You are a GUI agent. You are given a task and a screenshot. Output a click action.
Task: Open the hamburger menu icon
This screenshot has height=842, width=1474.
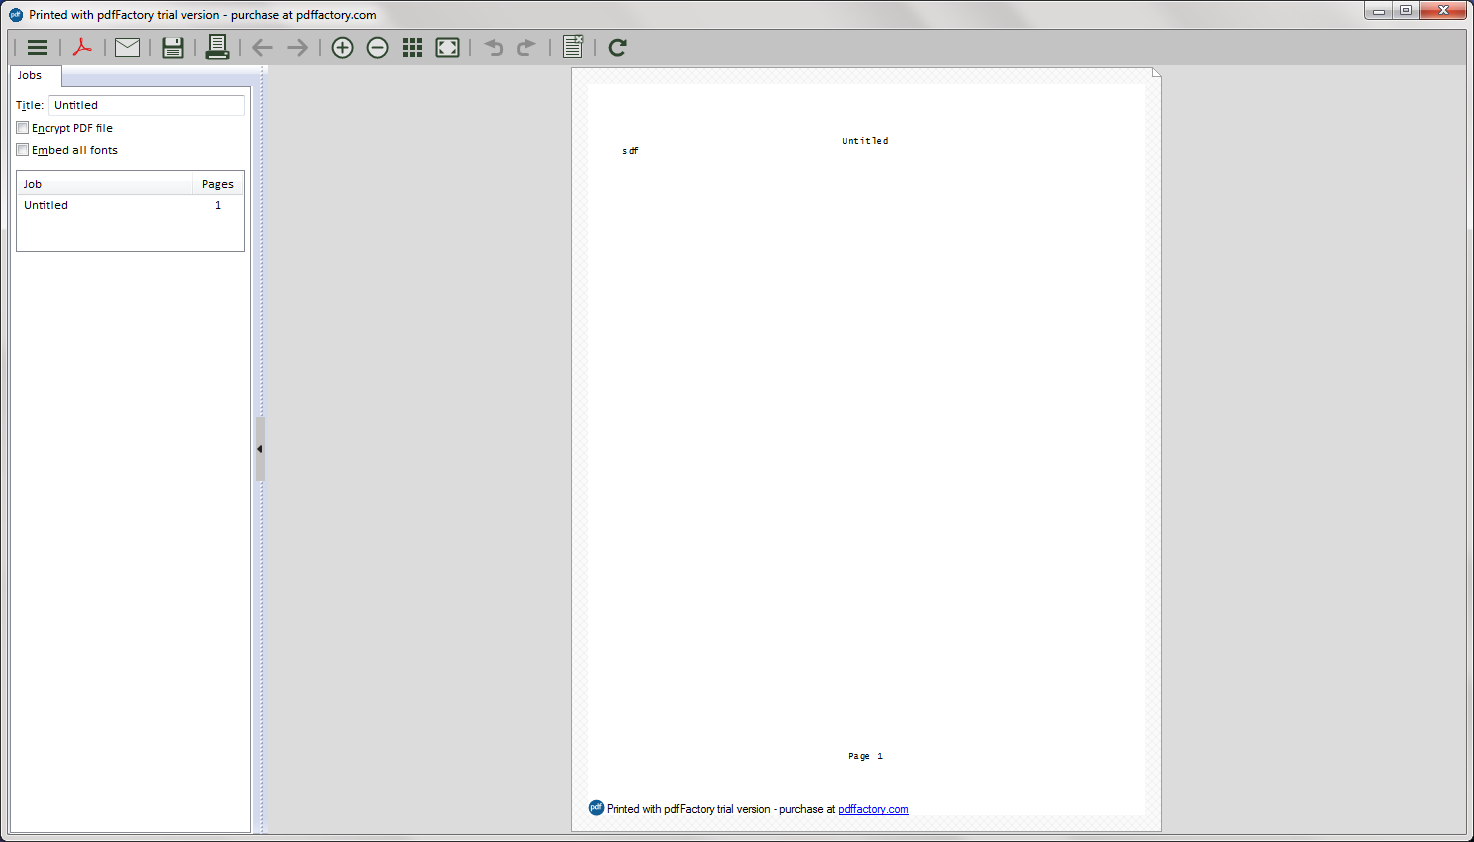click(x=37, y=47)
